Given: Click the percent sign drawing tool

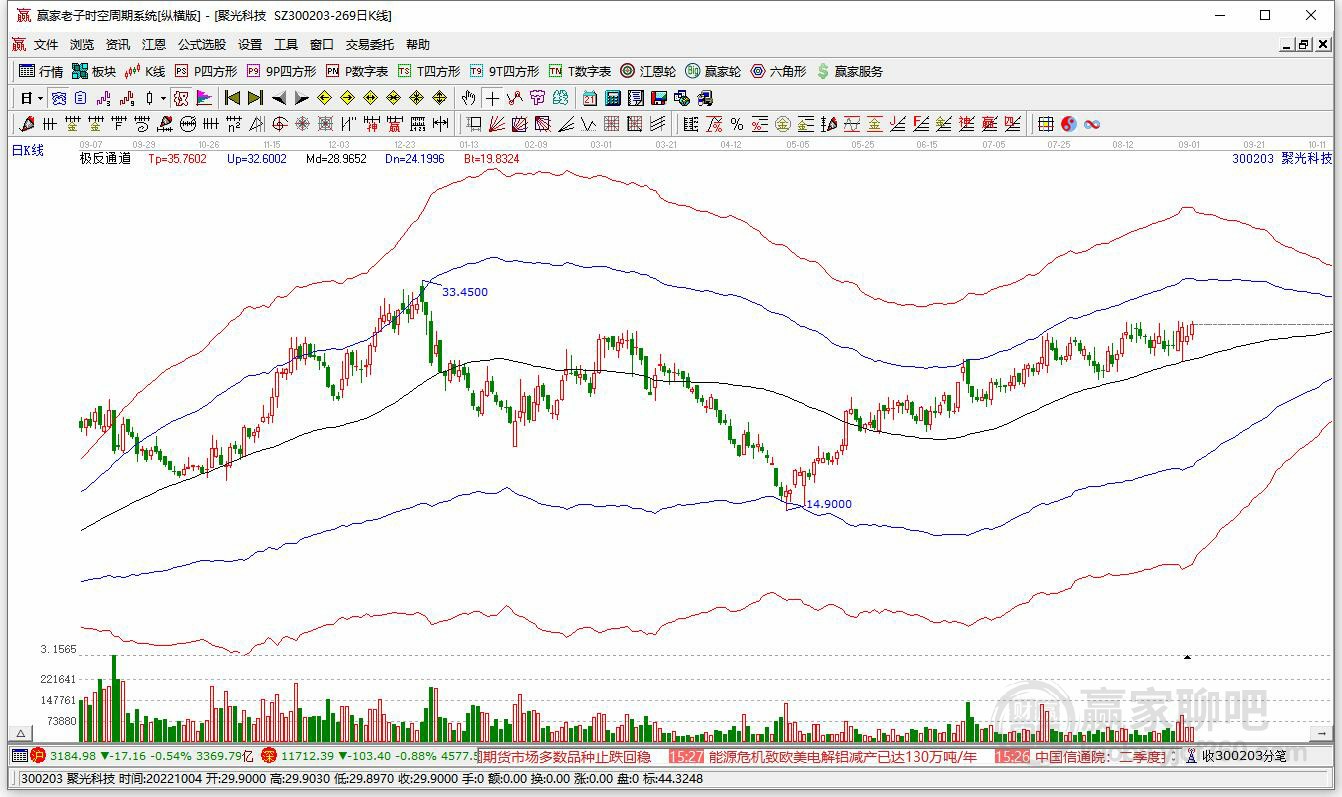Looking at the screenshot, I should click(x=736, y=124).
